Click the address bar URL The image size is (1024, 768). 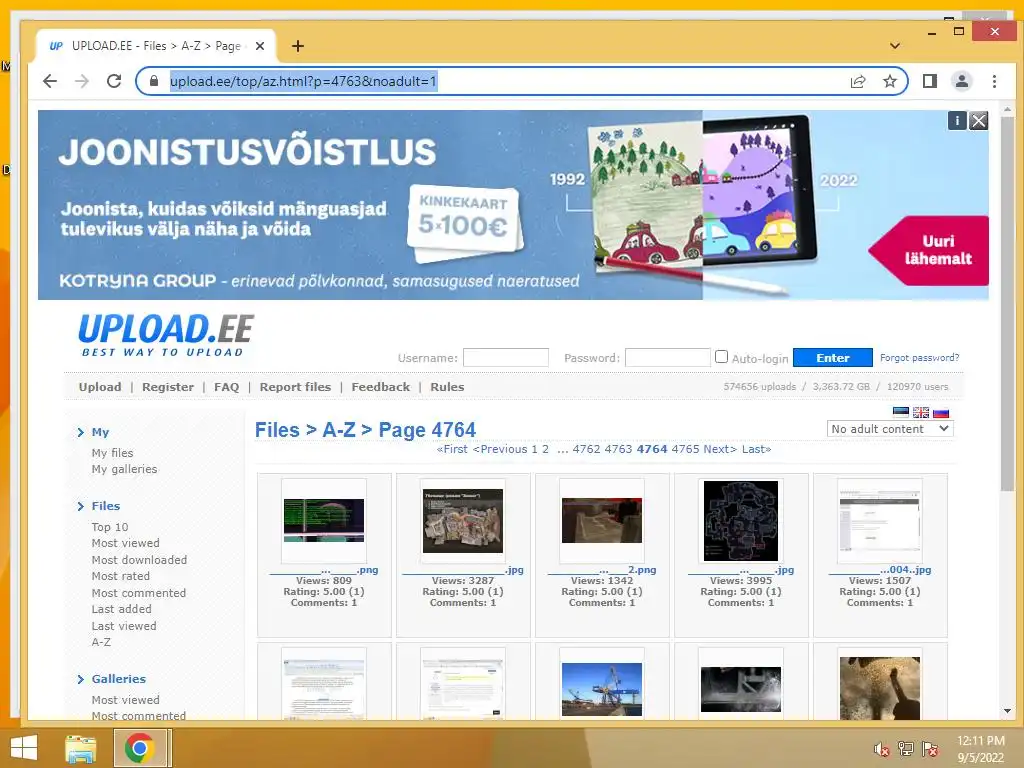click(x=303, y=81)
